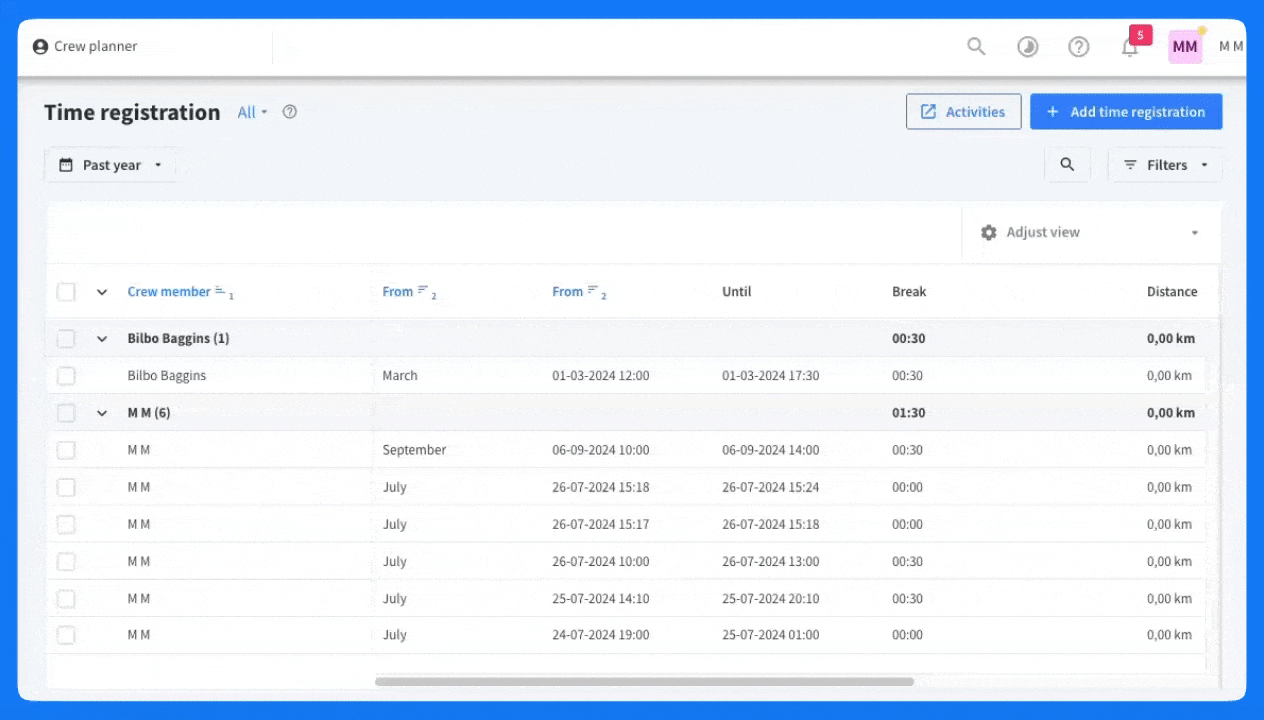Open the MM user avatar menu
The height and width of the screenshot is (720, 1264).
tap(1185, 47)
